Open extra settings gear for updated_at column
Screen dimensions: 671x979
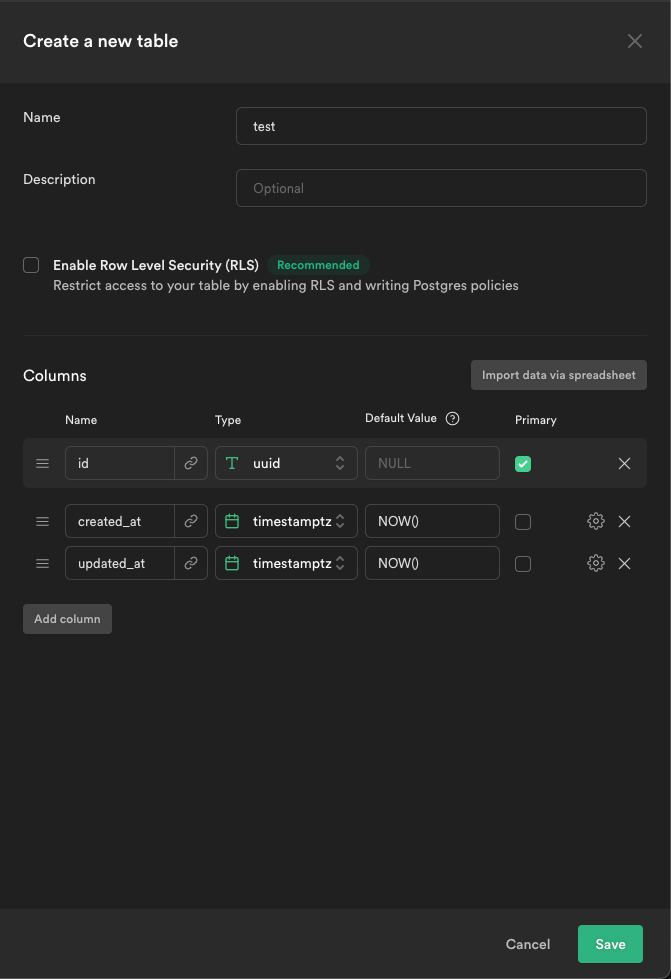point(595,563)
